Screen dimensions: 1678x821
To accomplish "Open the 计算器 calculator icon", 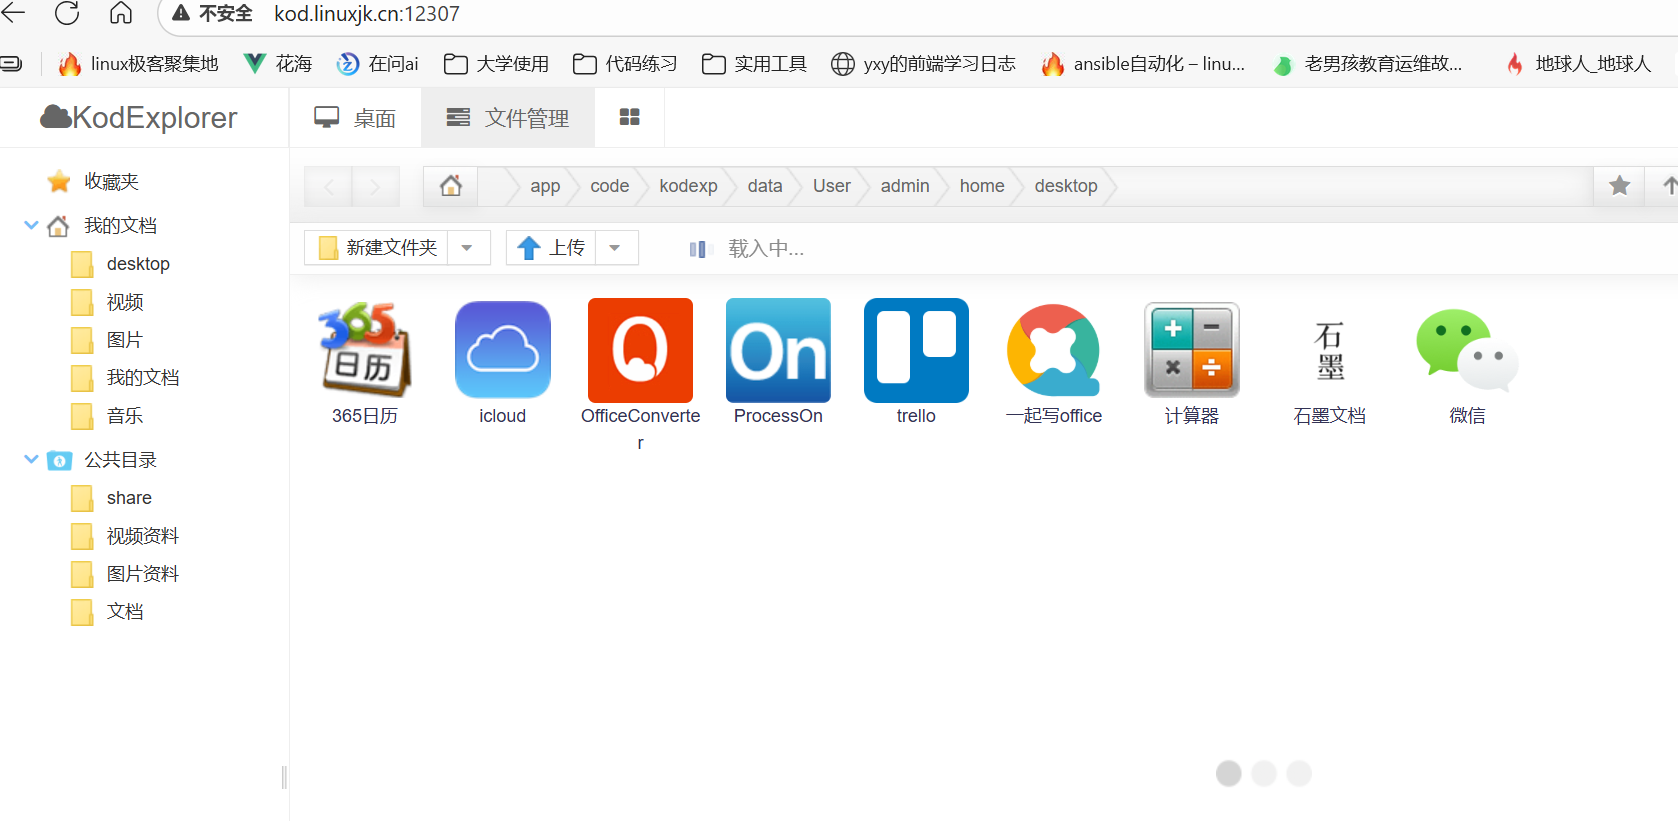I will pyautogui.click(x=1191, y=351).
